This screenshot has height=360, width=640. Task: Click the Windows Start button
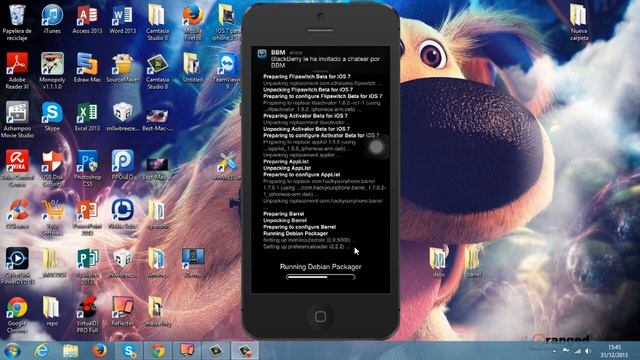12,351
